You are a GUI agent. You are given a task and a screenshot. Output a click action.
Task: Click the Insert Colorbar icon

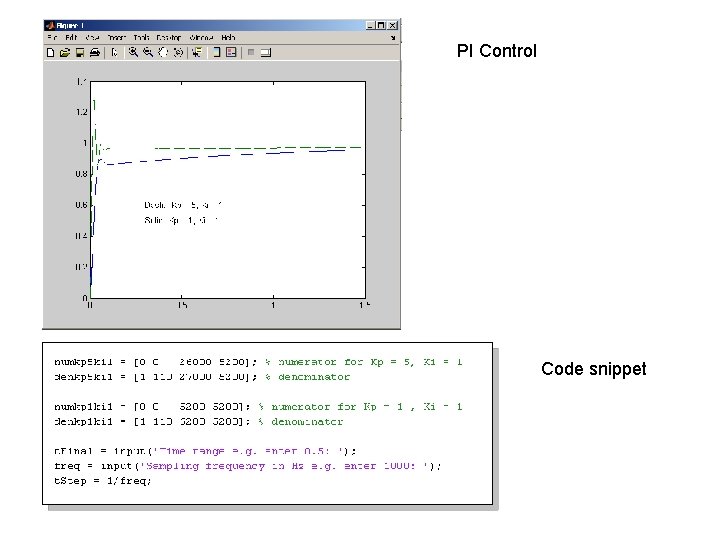coord(216,52)
